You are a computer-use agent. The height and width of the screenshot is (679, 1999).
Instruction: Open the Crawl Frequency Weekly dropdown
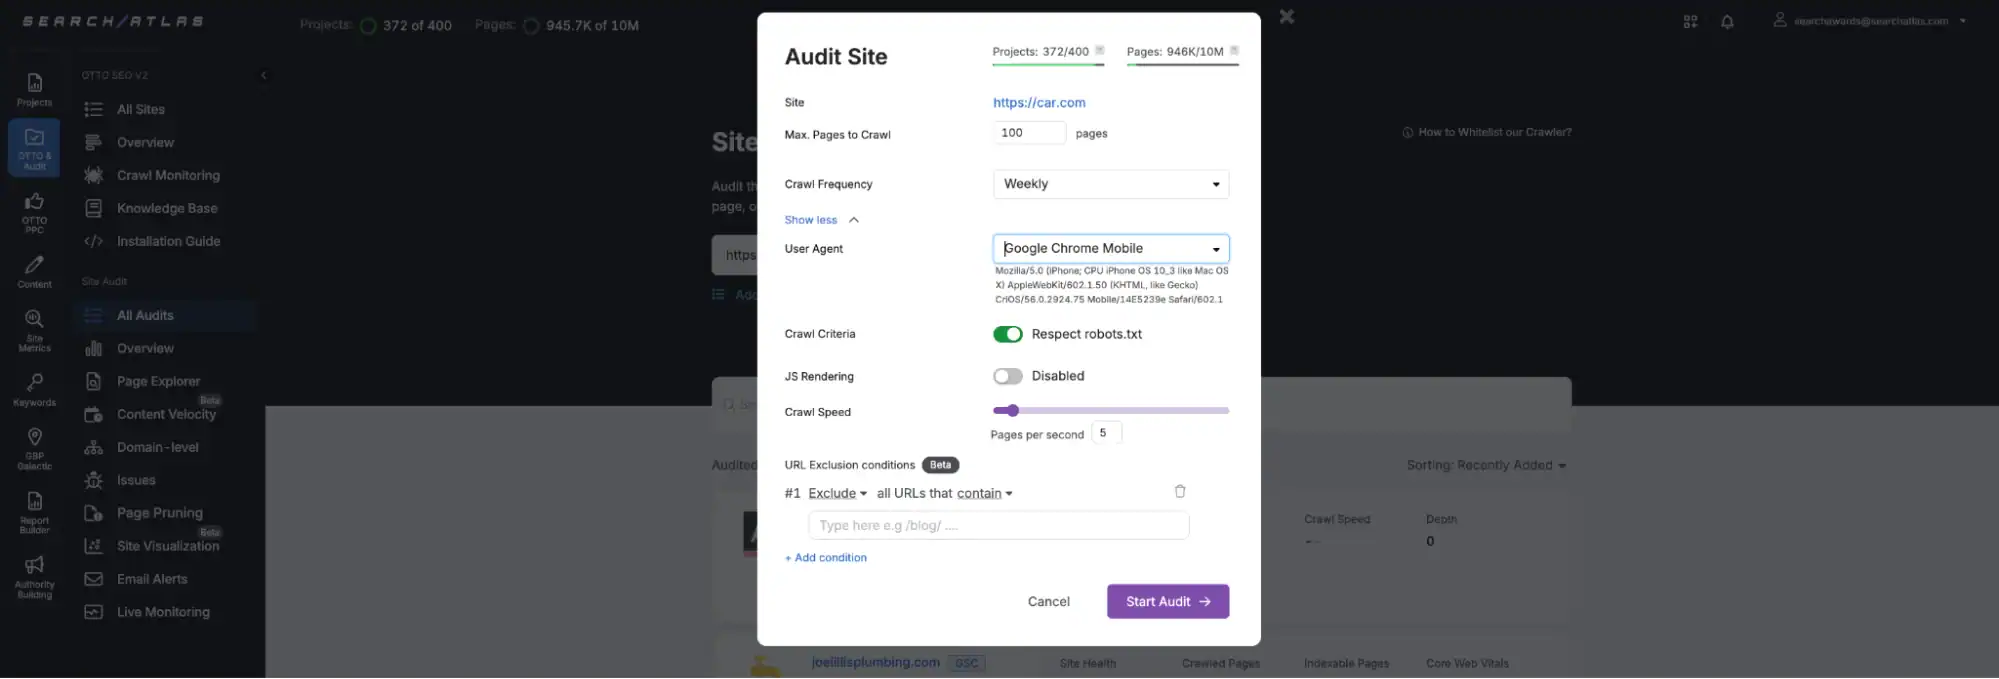click(1110, 184)
